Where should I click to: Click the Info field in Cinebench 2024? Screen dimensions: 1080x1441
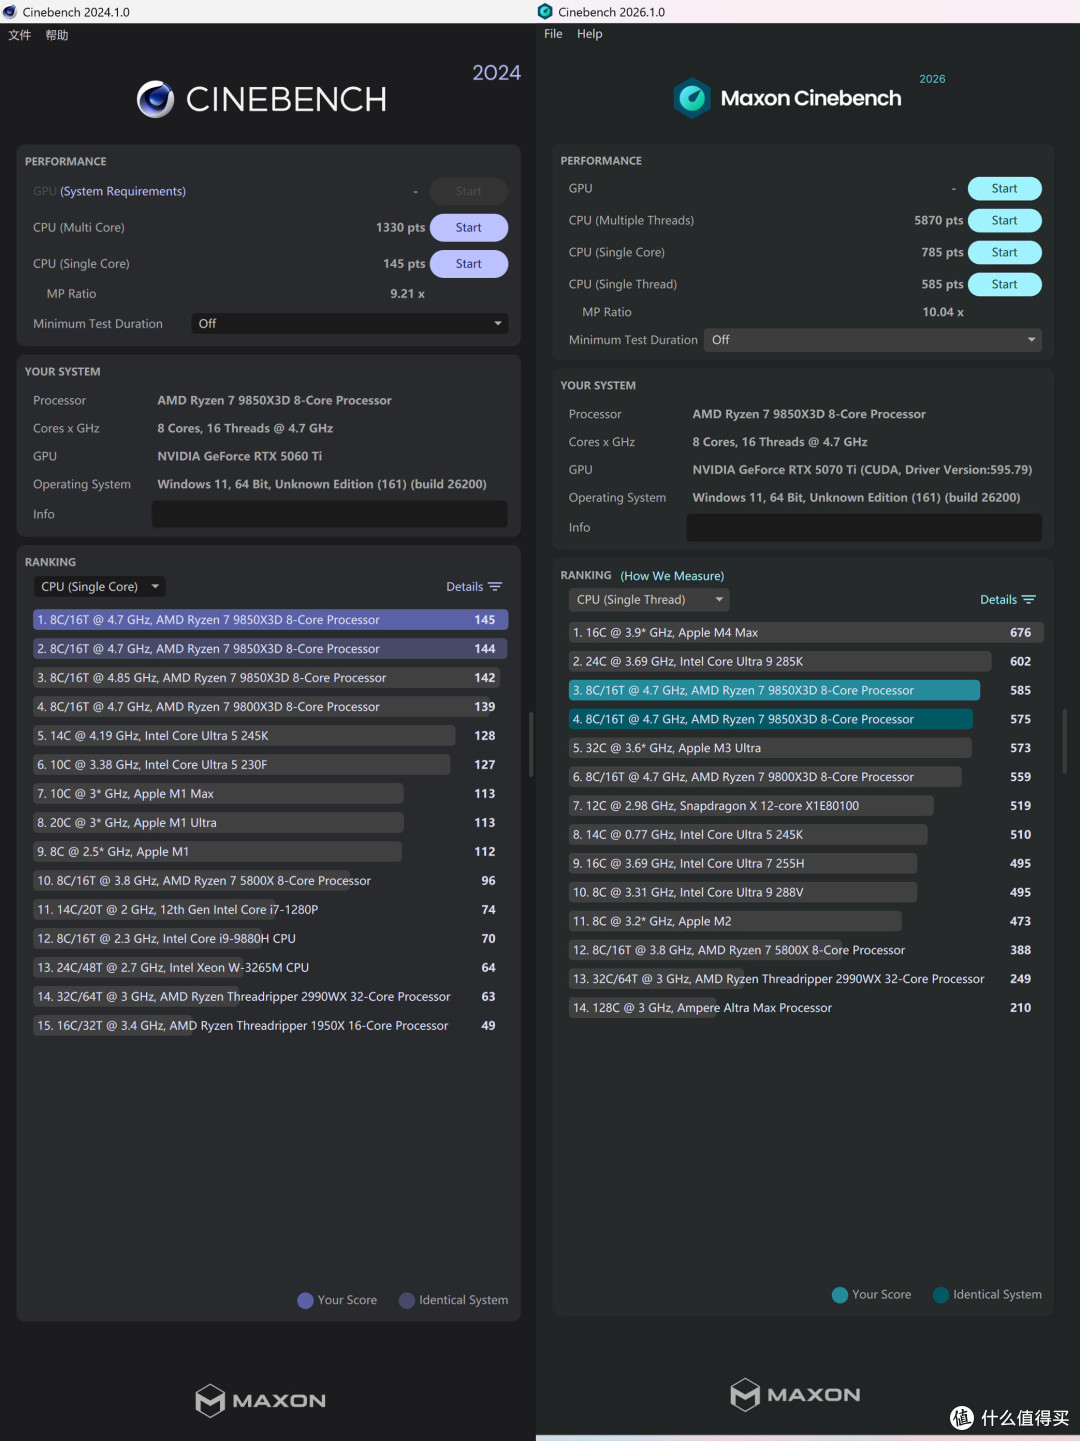click(x=330, y=514)
